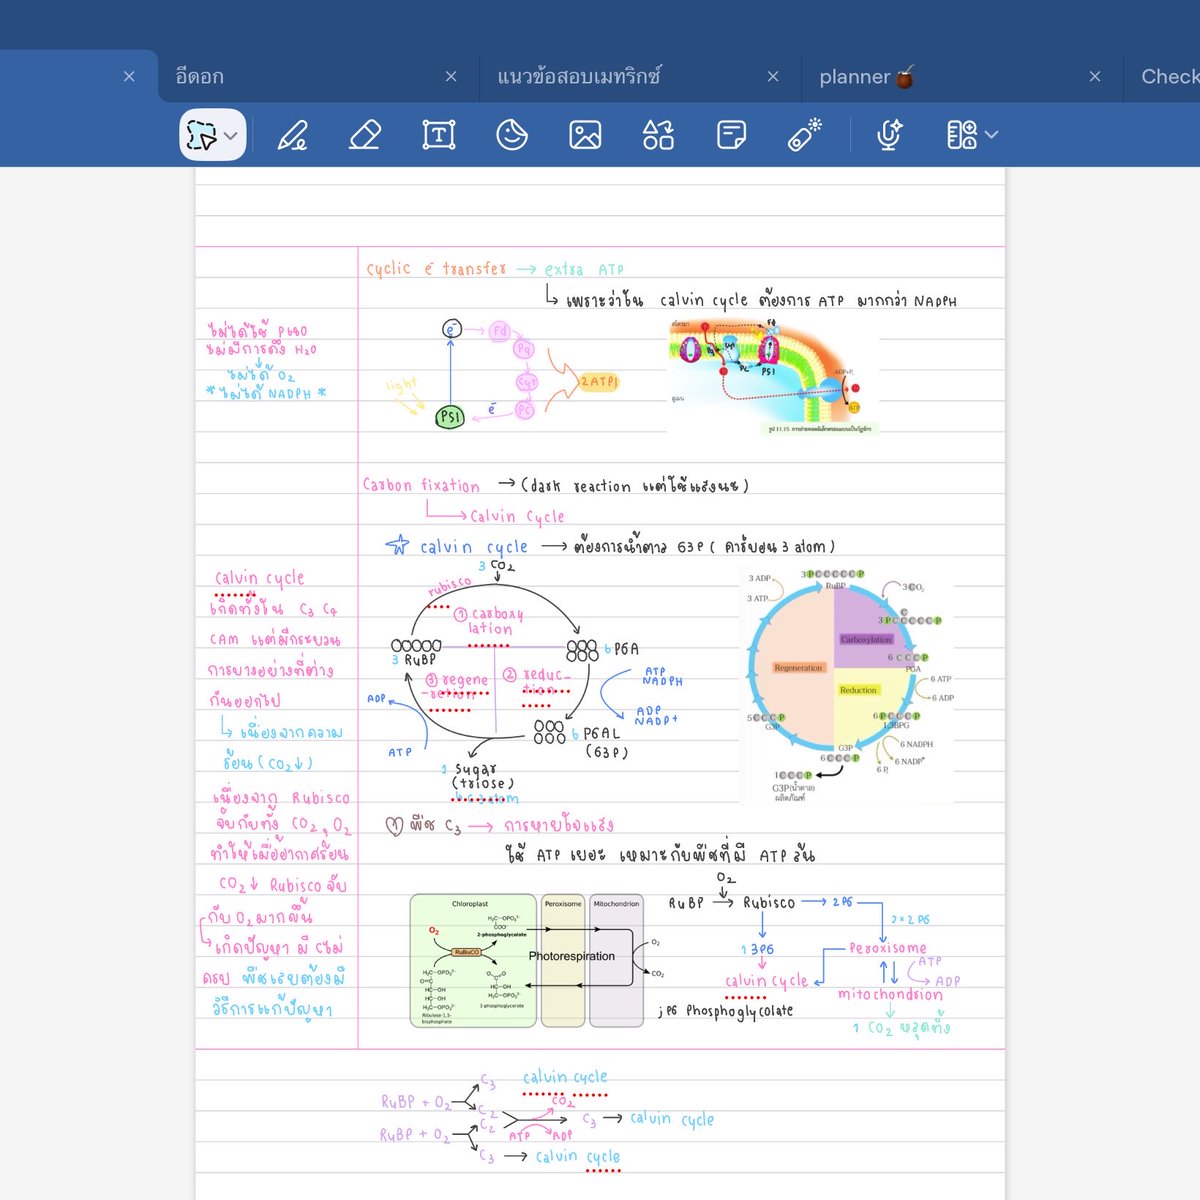
Task: Switch to the แนวข้อสอบเมทริกซ์ tab
Action: click(579, 77)
